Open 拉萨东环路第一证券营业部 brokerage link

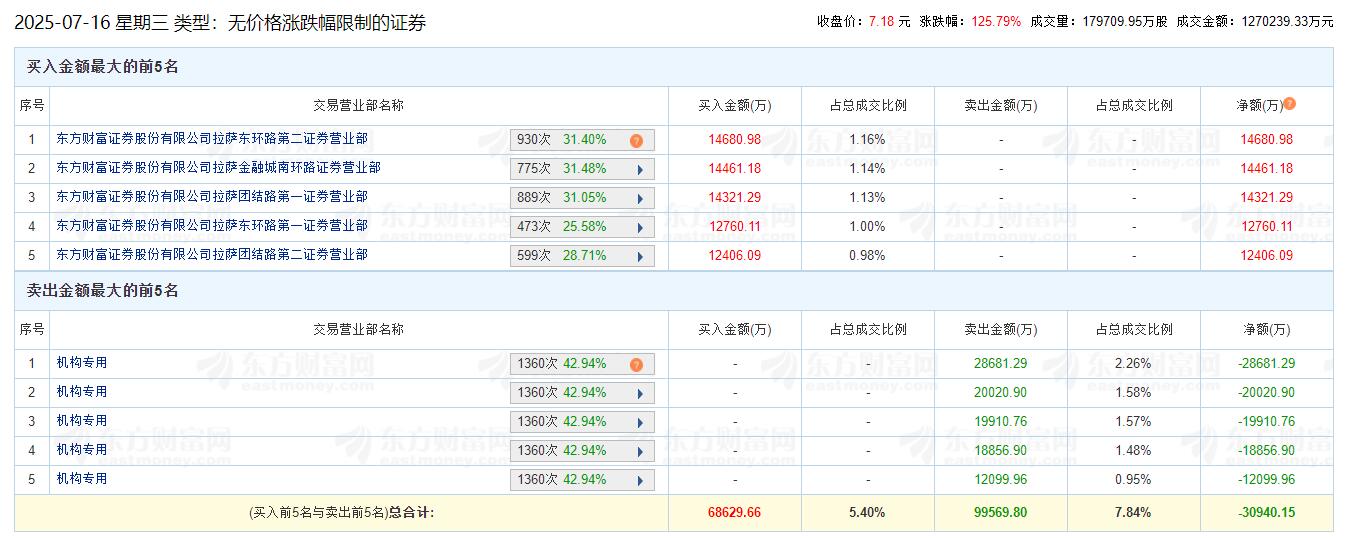coord(211,226)
